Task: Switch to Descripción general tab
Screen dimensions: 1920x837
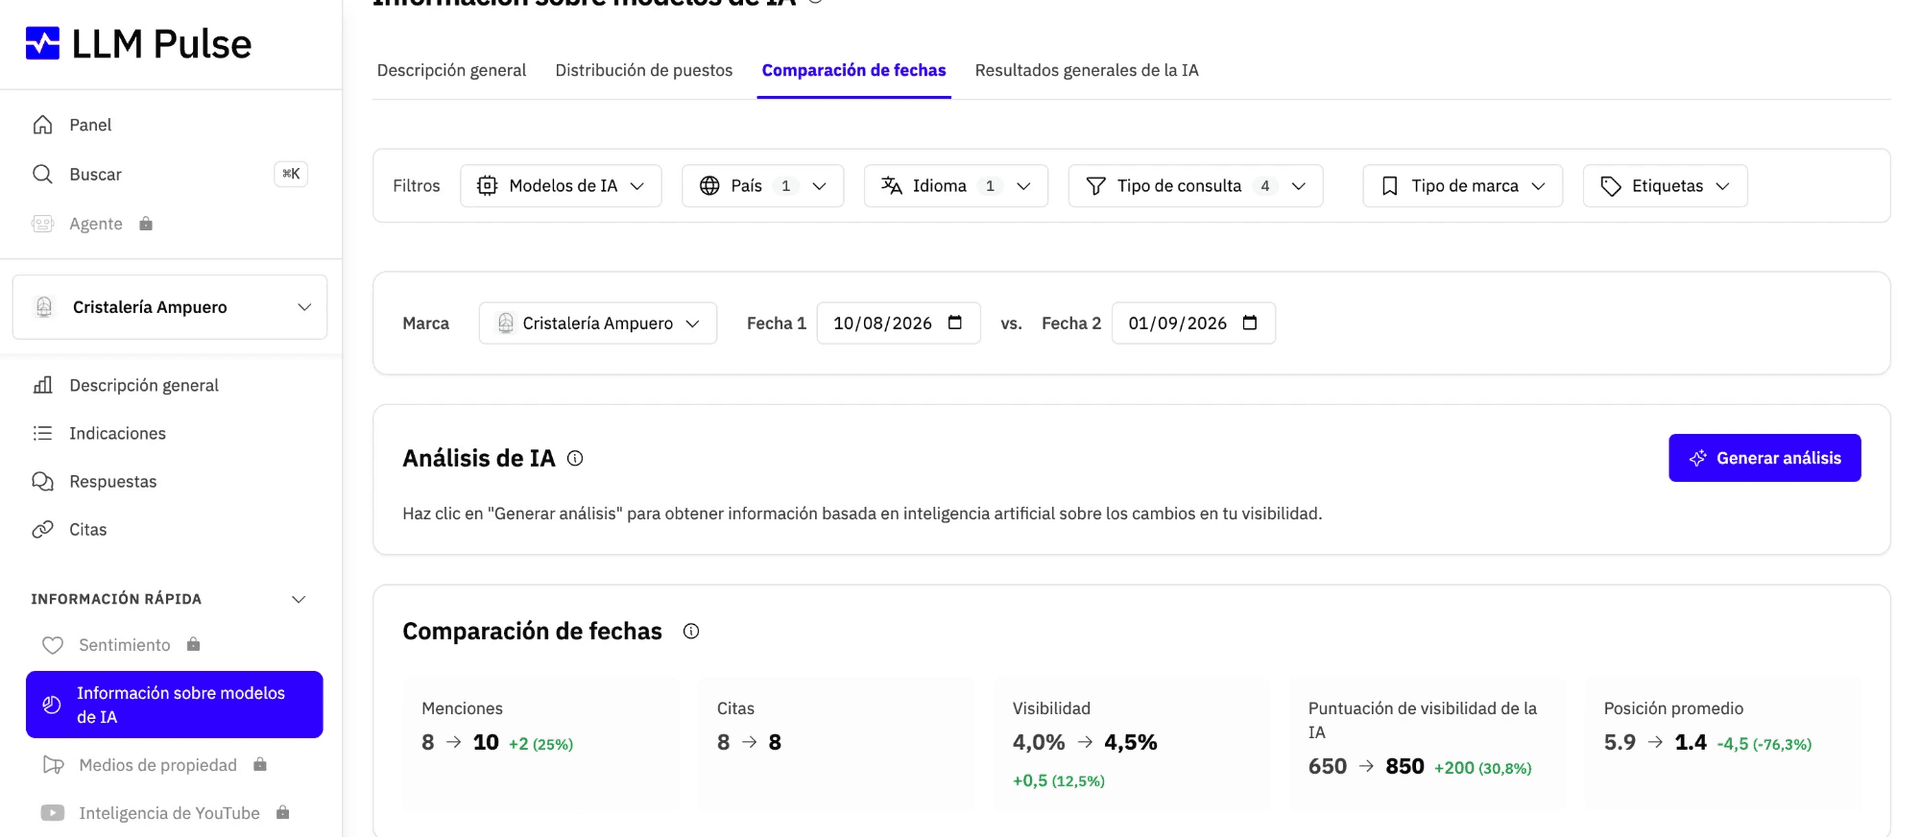Action: pos(451,70)
